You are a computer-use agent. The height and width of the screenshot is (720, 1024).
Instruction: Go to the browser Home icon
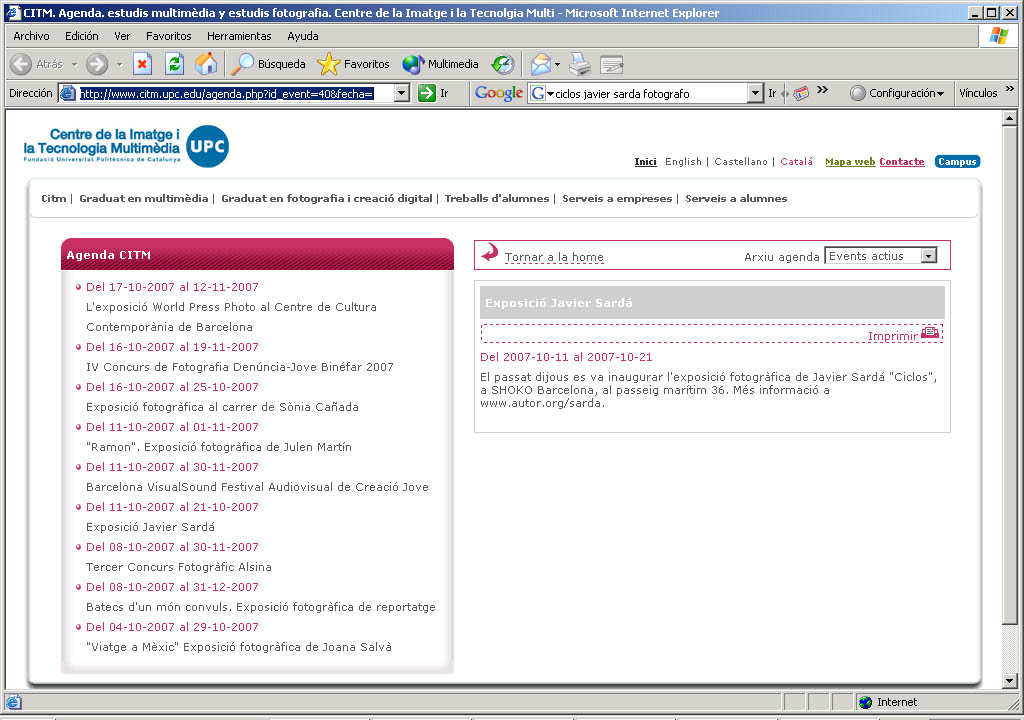pyautogui.click(x=206, y=64)
